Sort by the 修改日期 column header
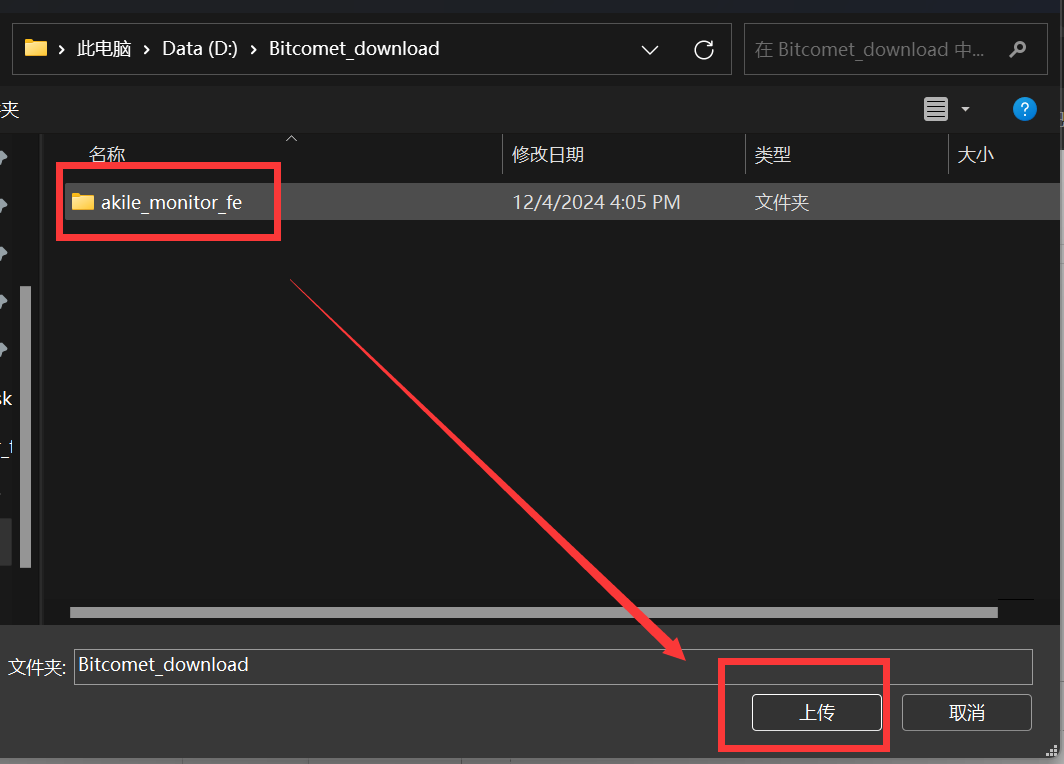The width and height of the screenshot is (1064, 764). point(548,154)
